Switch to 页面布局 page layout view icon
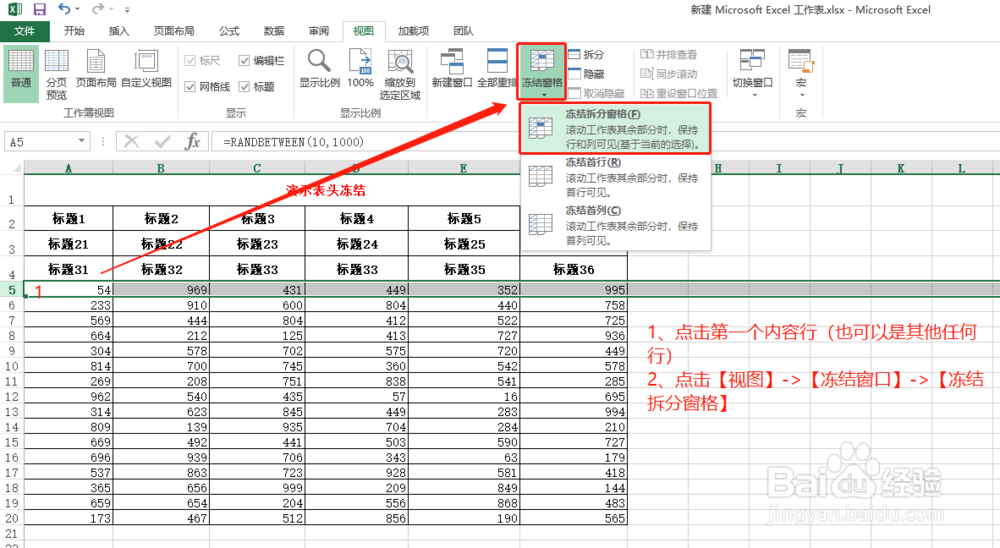1000x548 pixels. [96, 69]
